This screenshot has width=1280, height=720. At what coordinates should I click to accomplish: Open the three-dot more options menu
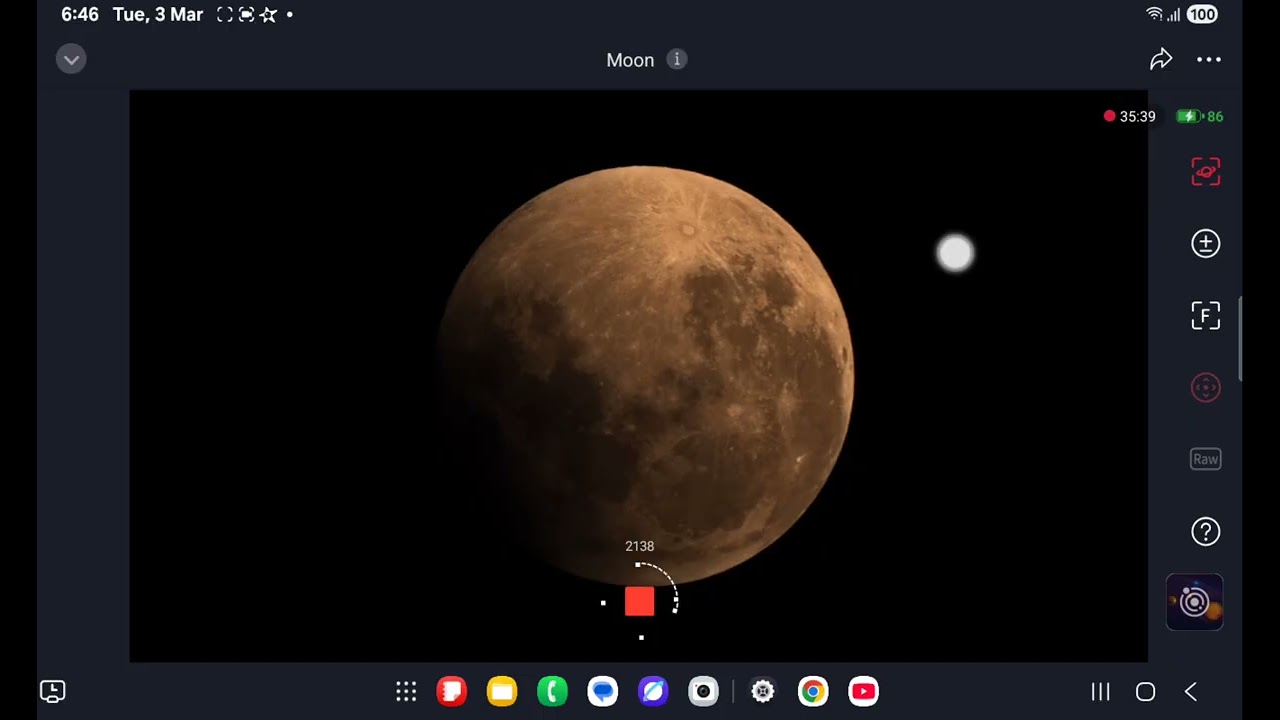[x=1209, y=60]
